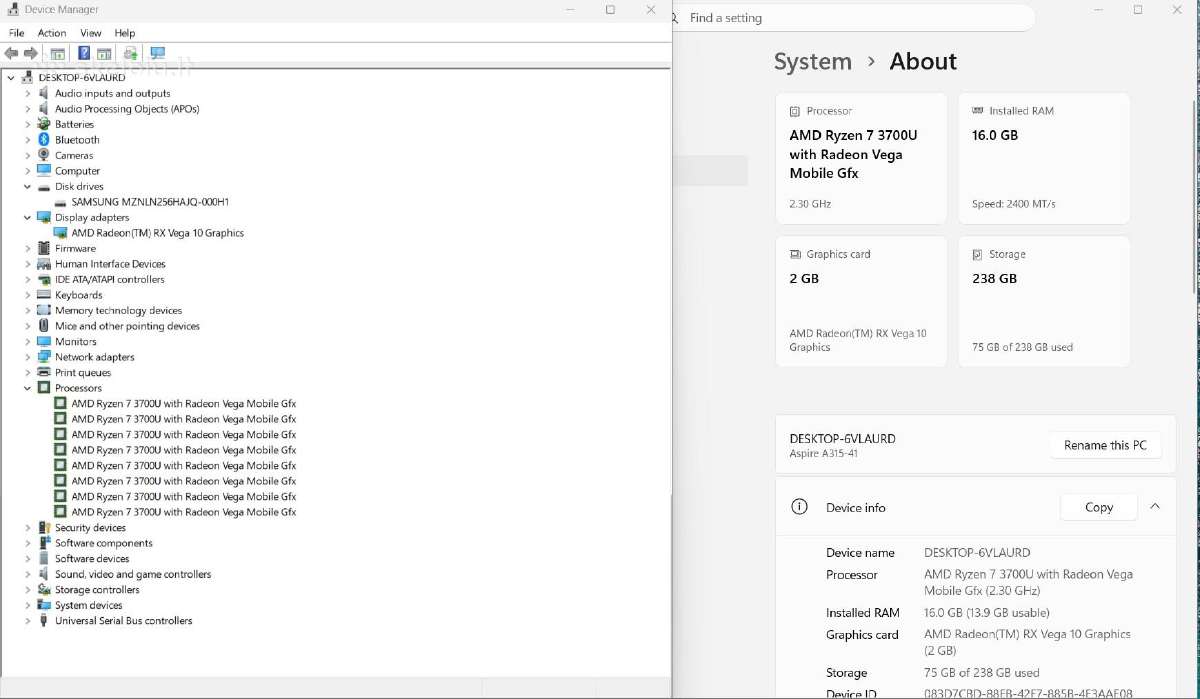The height and width of the screenshot is (699, 1200).
Task: Click the Memory technology devices icon
Action: (44, 310)
